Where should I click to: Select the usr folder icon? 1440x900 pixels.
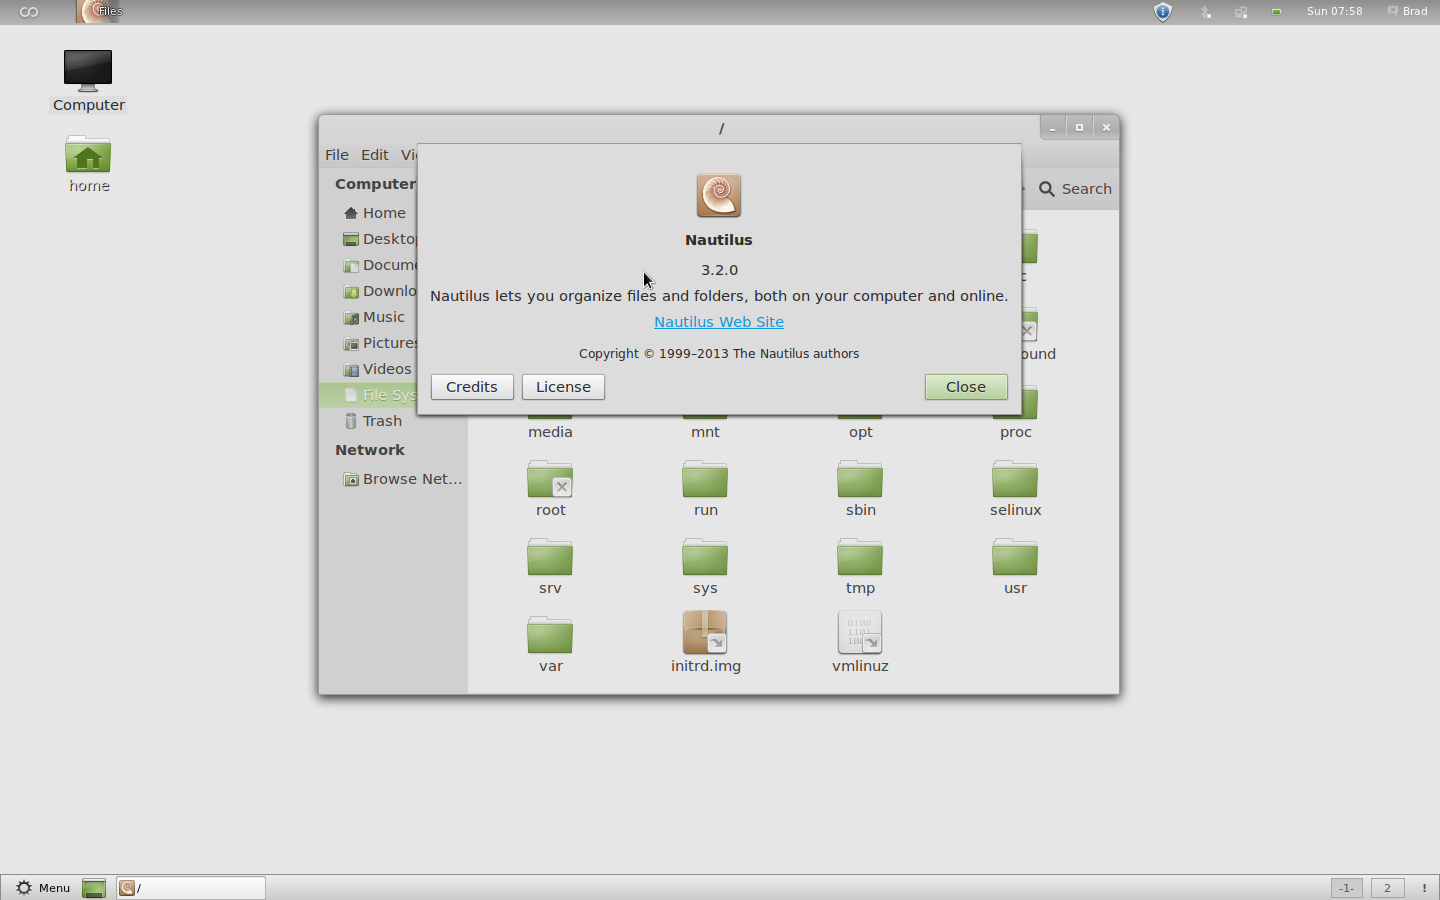(1015, 558)
